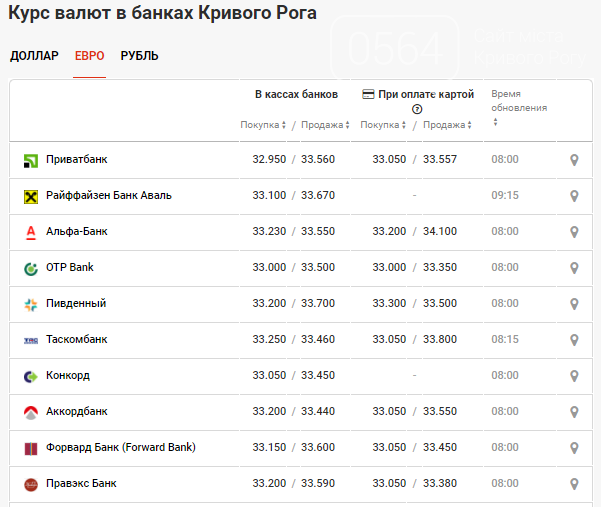Viewport: 601px width, 507px height.
Task: Open map pin for Райффайзен Банк Аваль
Action: click(574, 196)
